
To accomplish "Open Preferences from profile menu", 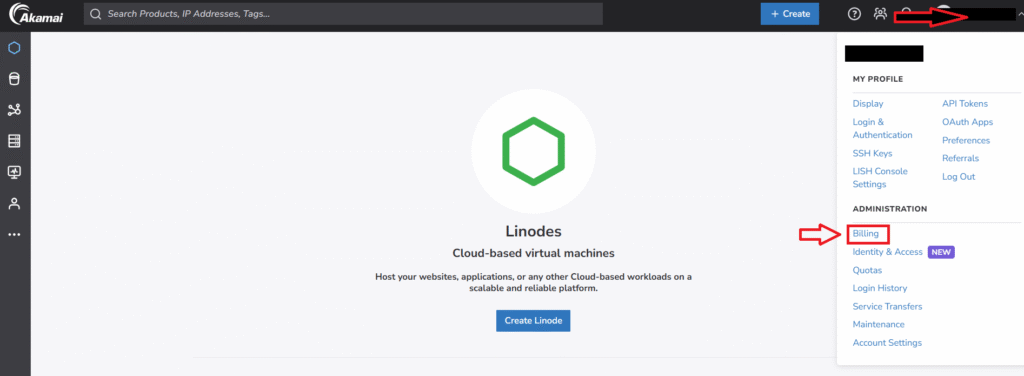I will tap(966, 140).
